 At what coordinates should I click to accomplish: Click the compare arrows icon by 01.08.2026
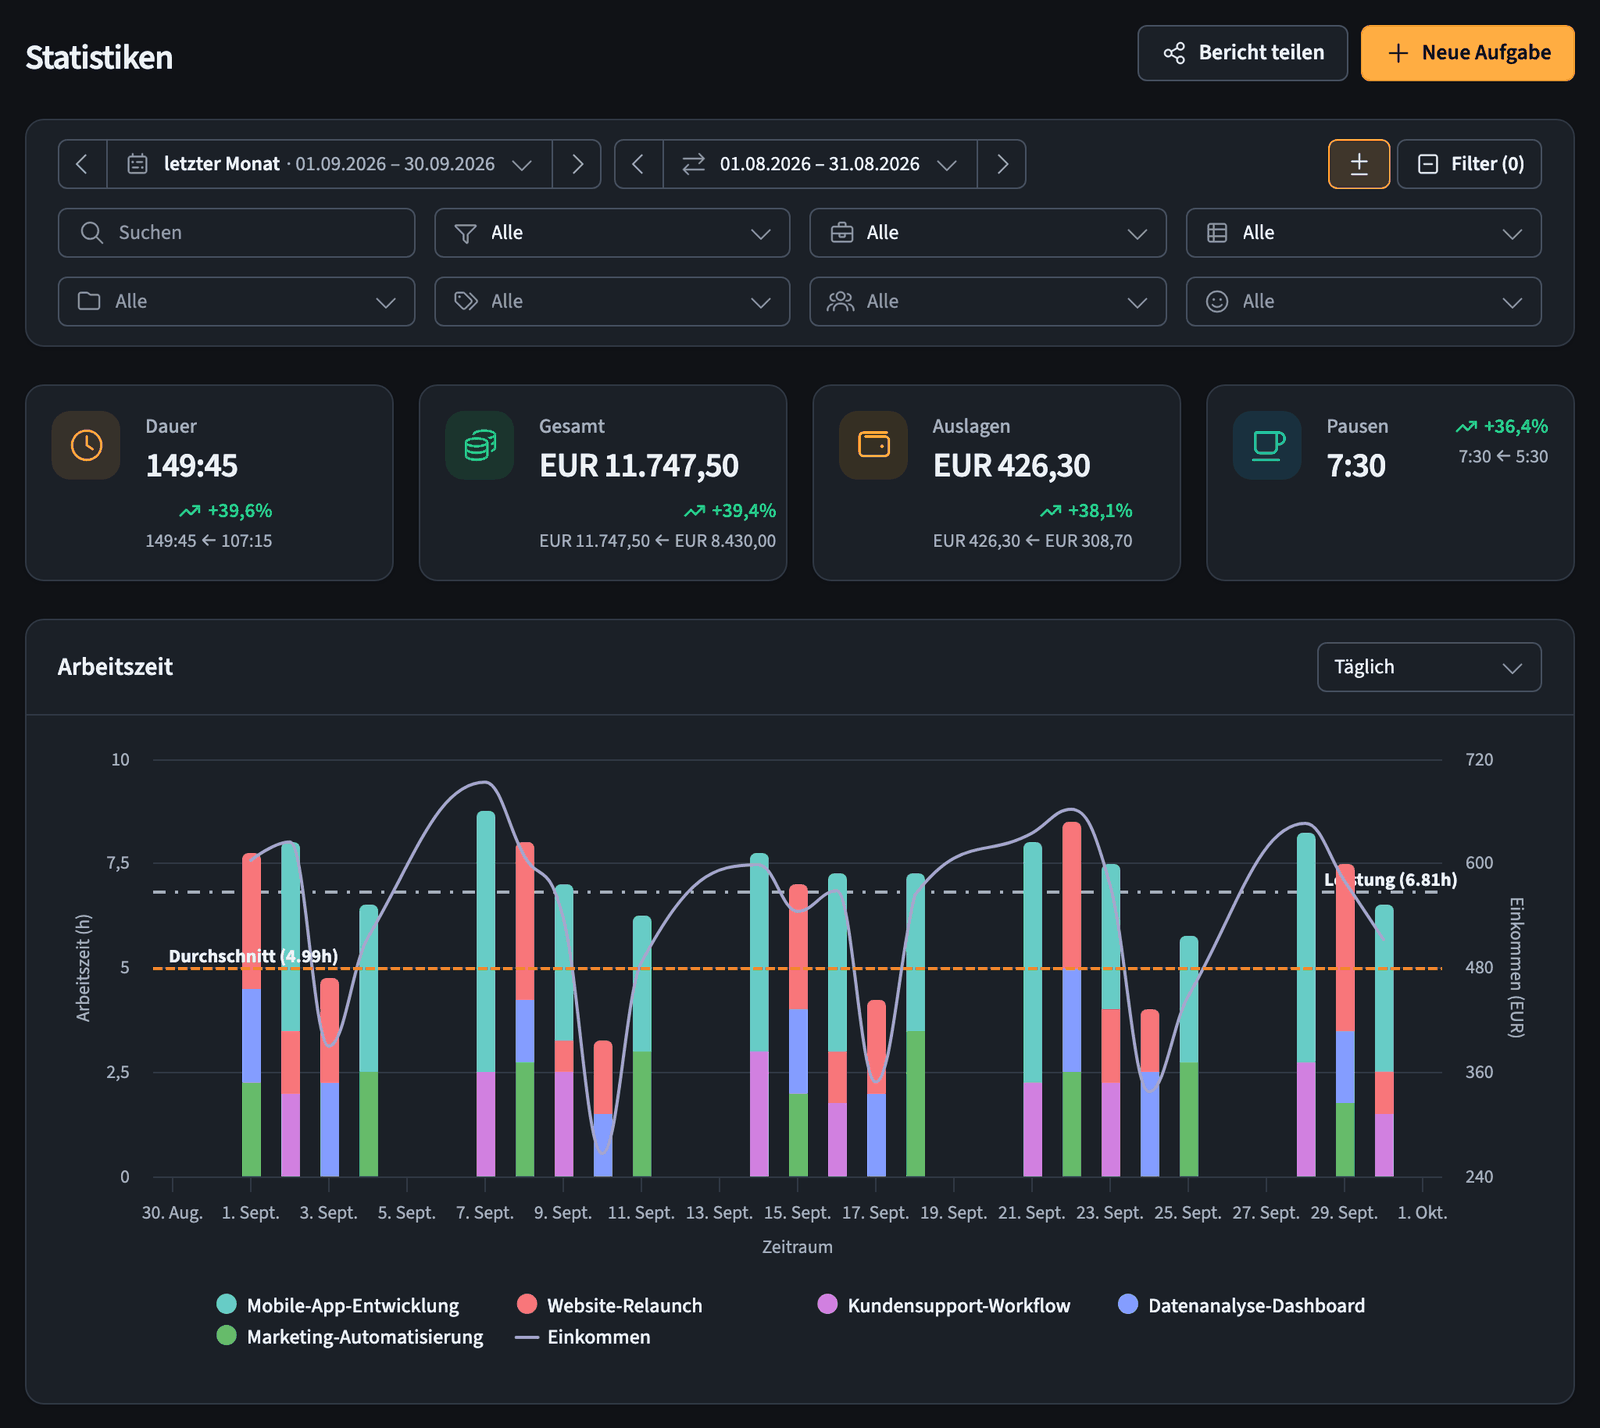[x=693, y=164]
